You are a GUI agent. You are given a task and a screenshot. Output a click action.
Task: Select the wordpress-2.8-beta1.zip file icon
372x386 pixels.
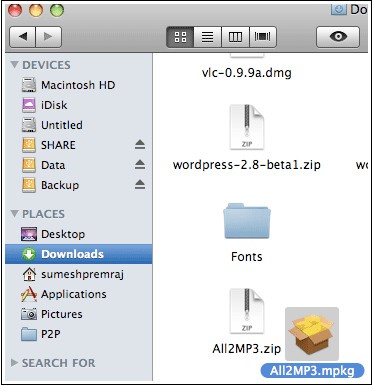coord(247,127)
